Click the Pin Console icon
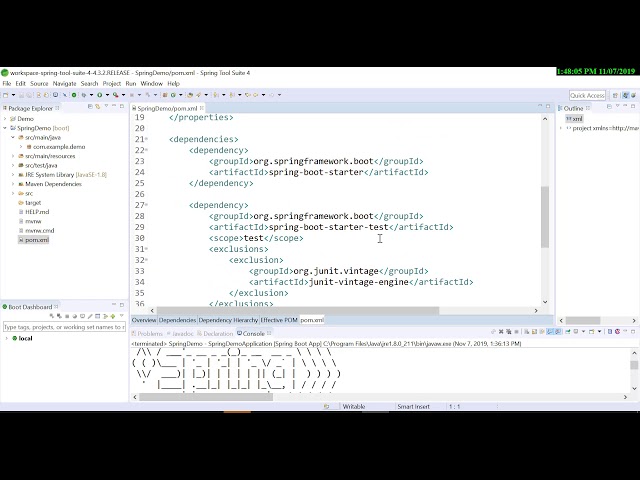Image resolution: width=640 pixels, height=480 pixels. pyautogui.click(x=568, y=331)
